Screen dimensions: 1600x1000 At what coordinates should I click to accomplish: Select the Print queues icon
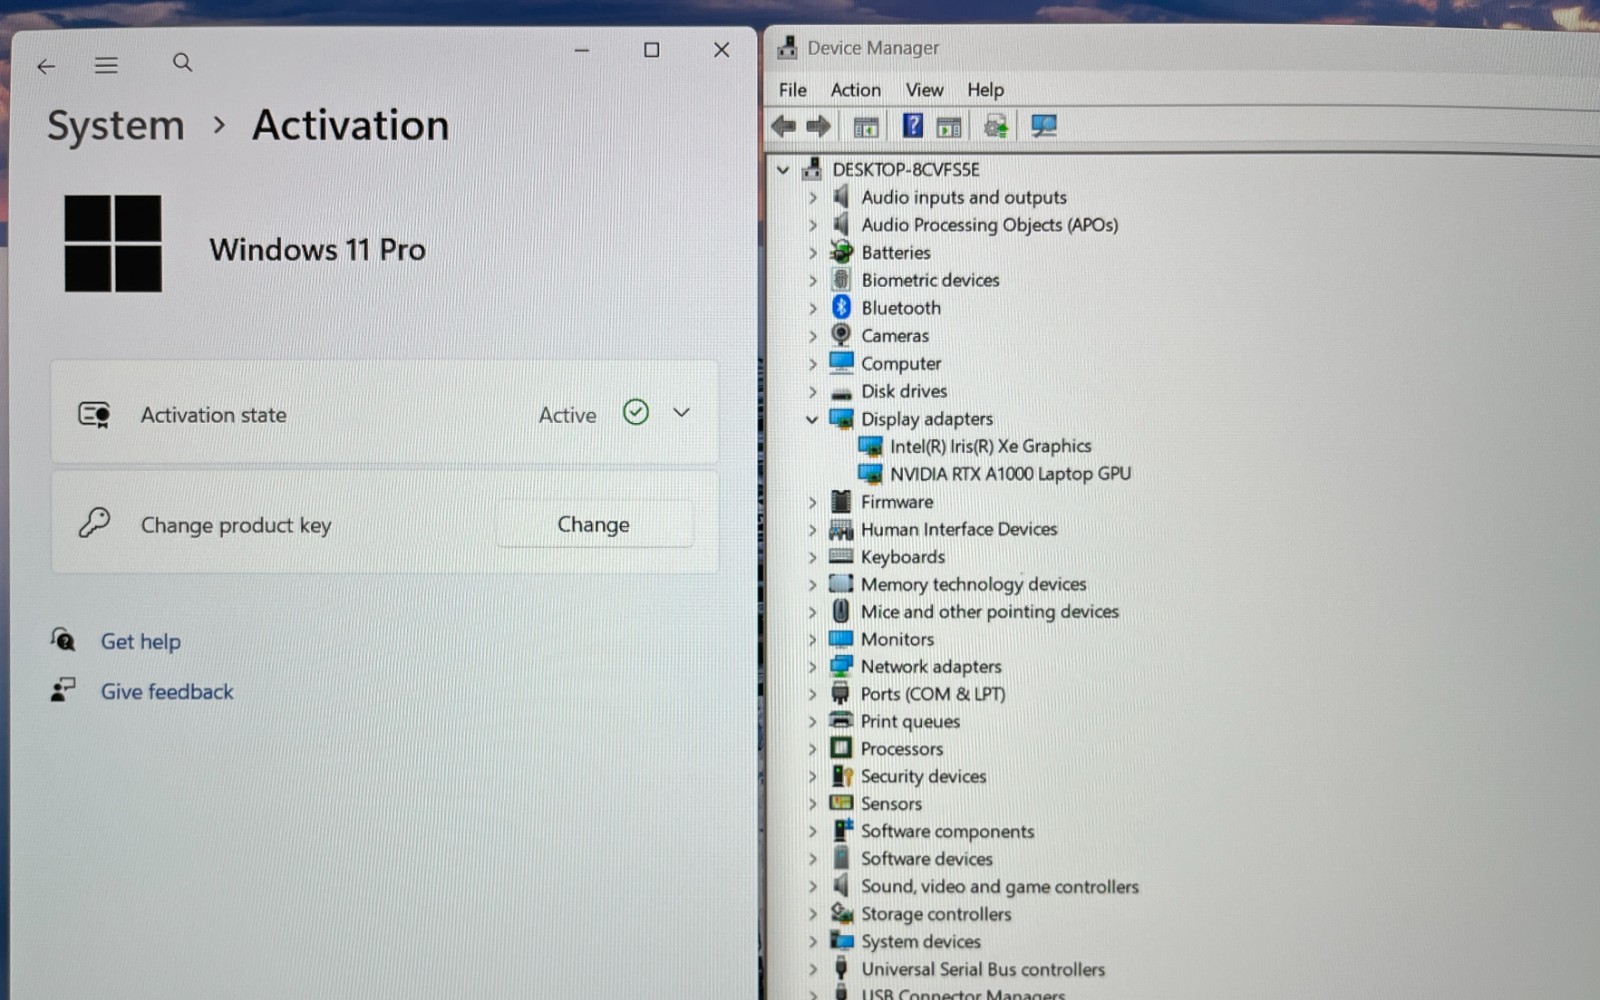coord(841,720)
